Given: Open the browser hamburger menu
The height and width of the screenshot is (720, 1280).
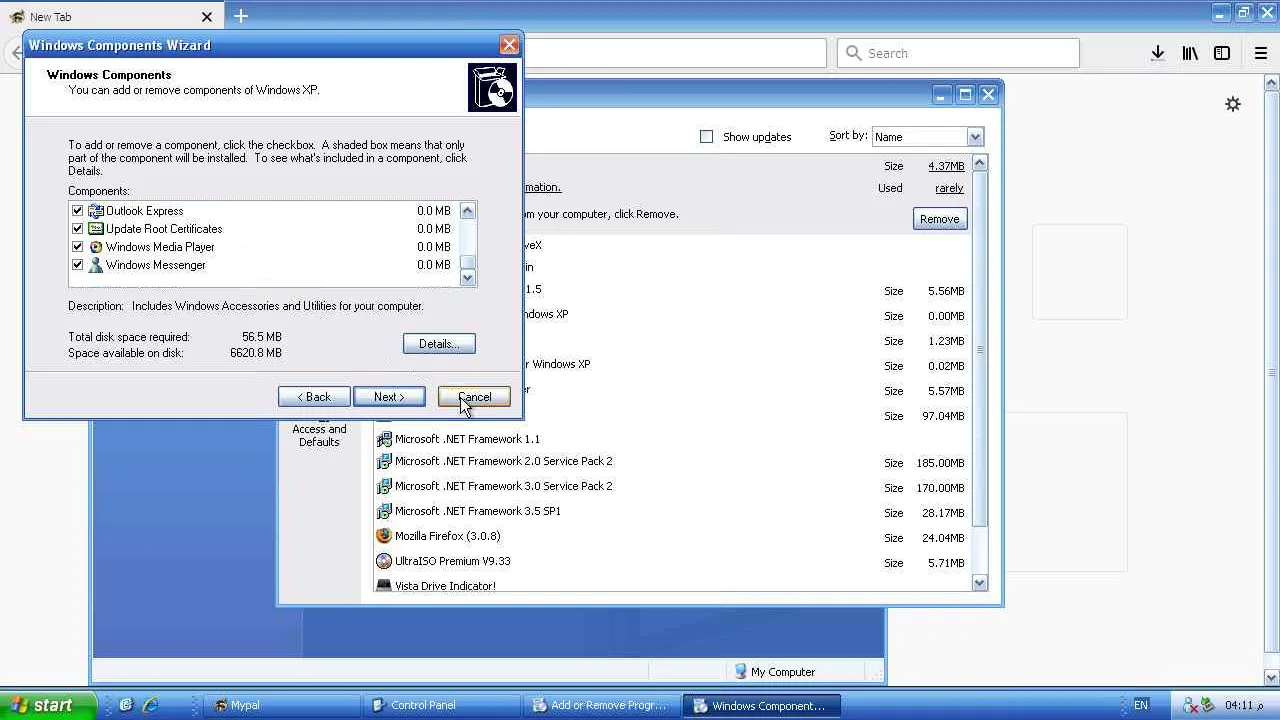Looking at the screenshot, I should pos(1261,53).
